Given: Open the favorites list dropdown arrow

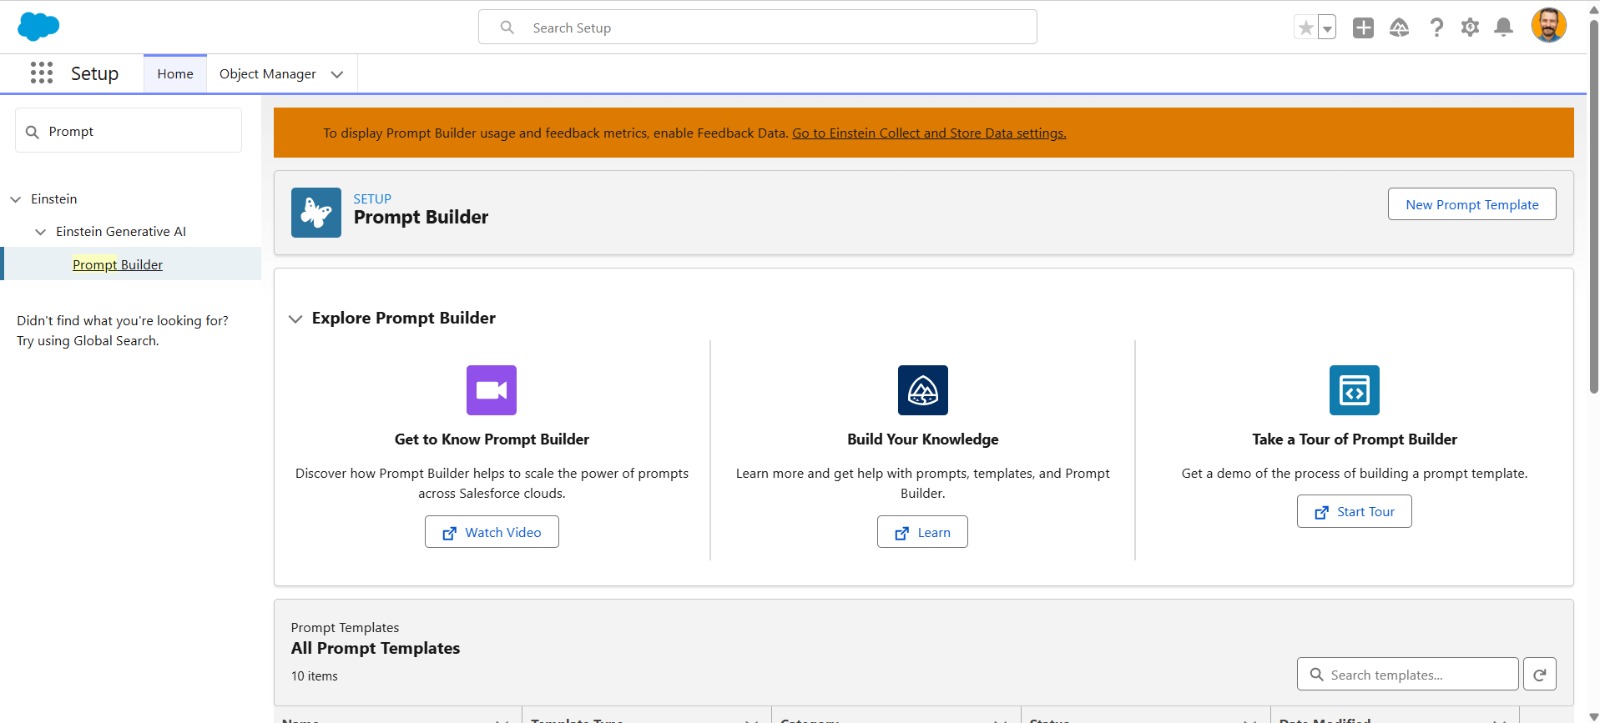Looking at the screenshot, I should [x=1327, y=28].
